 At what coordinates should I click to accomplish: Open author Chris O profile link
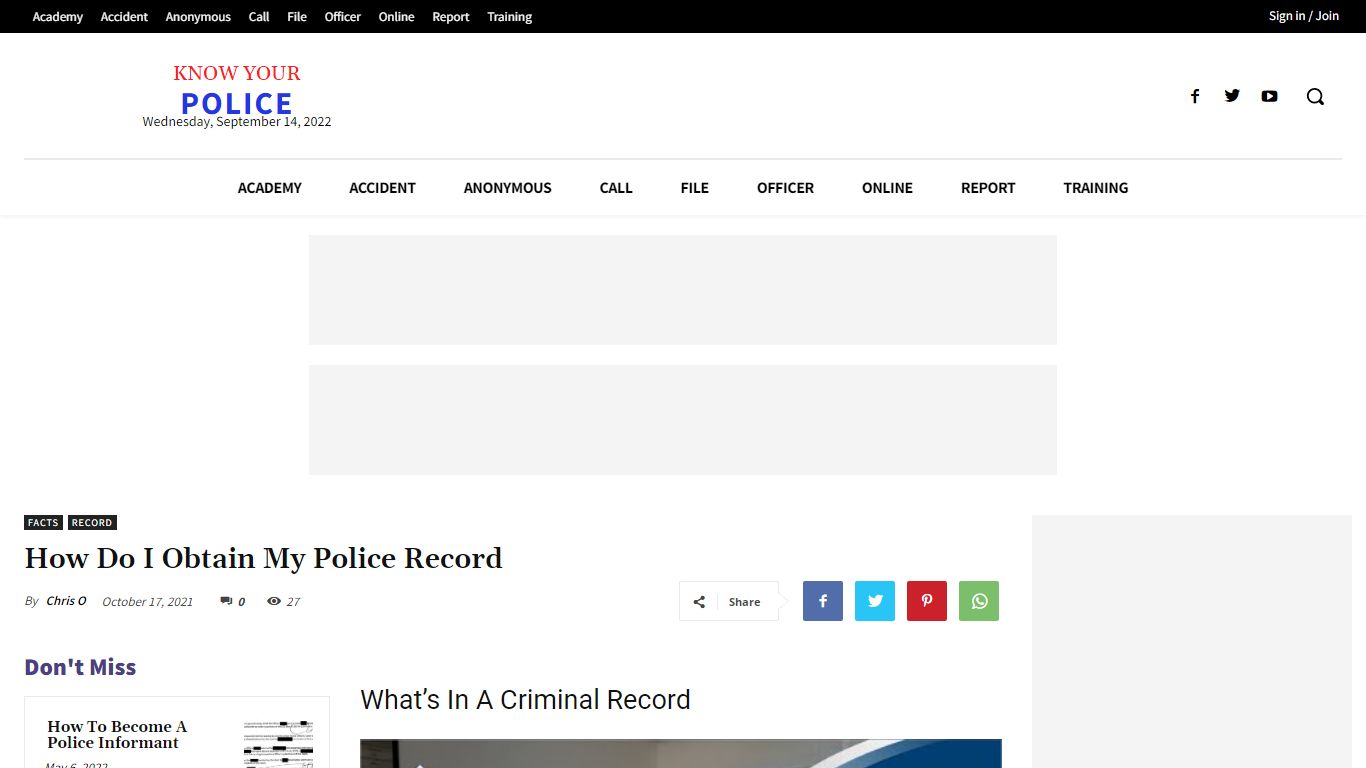(x=66, y=601)
